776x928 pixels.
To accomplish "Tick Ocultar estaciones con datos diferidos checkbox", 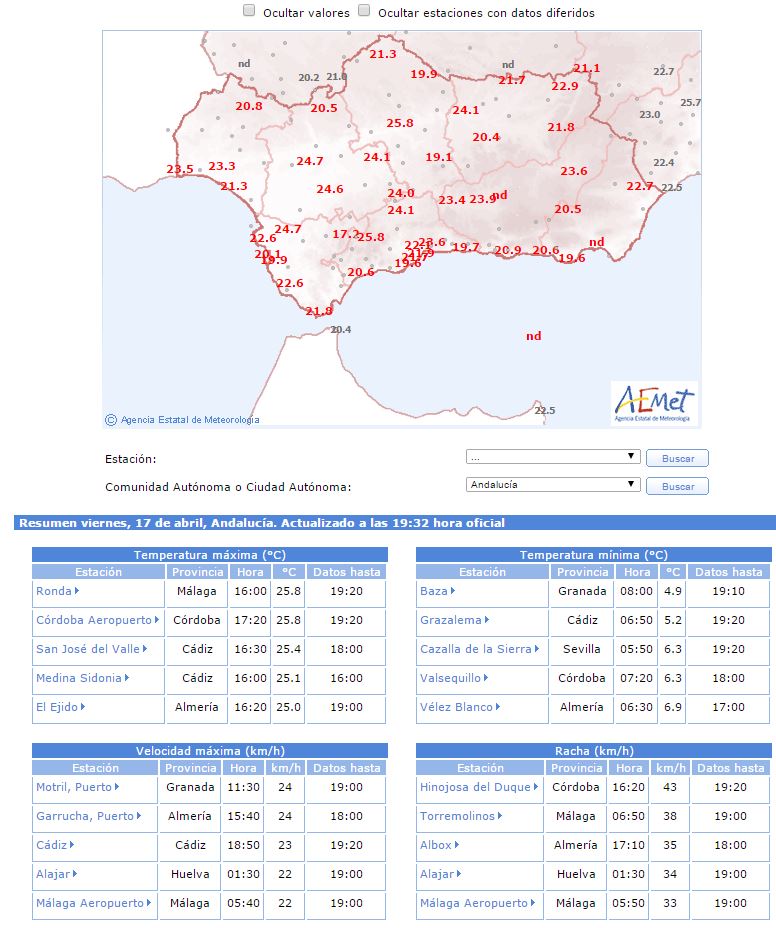I will (x=365, y=11).
